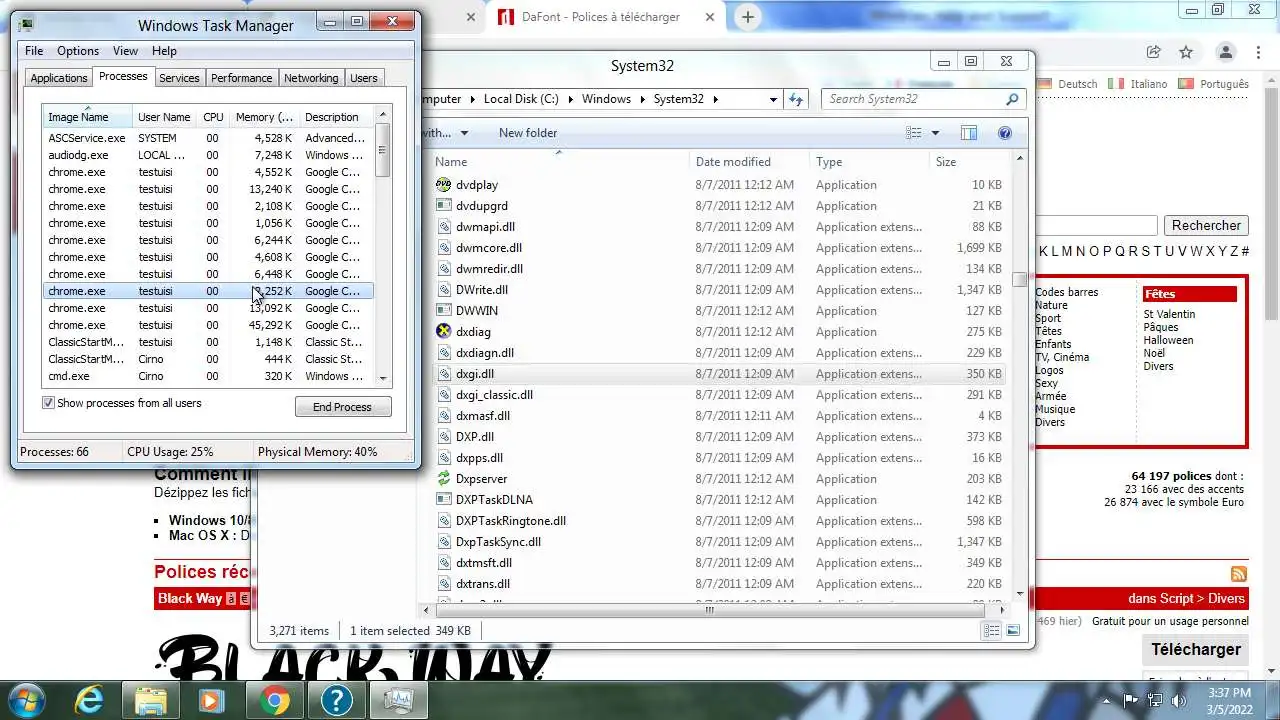Viewport: 1280px width, 720px height.
Task: Click the magnifier in Search System32 box
Action: click(1012, 99)
